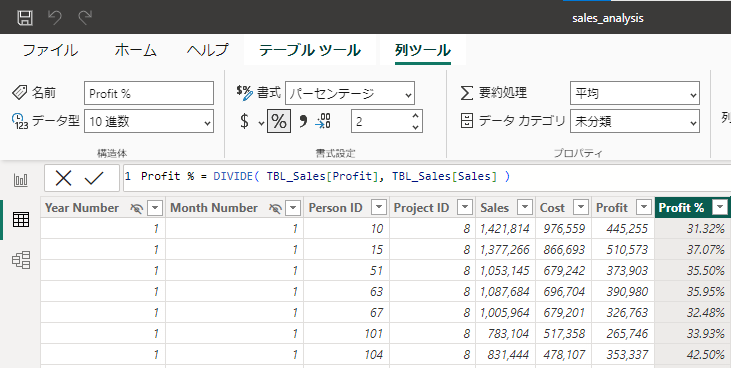Screen dimensions: 731x368
Task: Open the Month Number column filter dropdown
Action: [293, 208]
